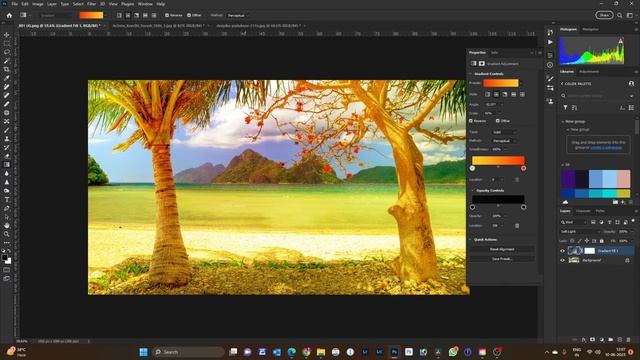Click the Save Preset button
The image size is (640, 360).
click(502, 259)
